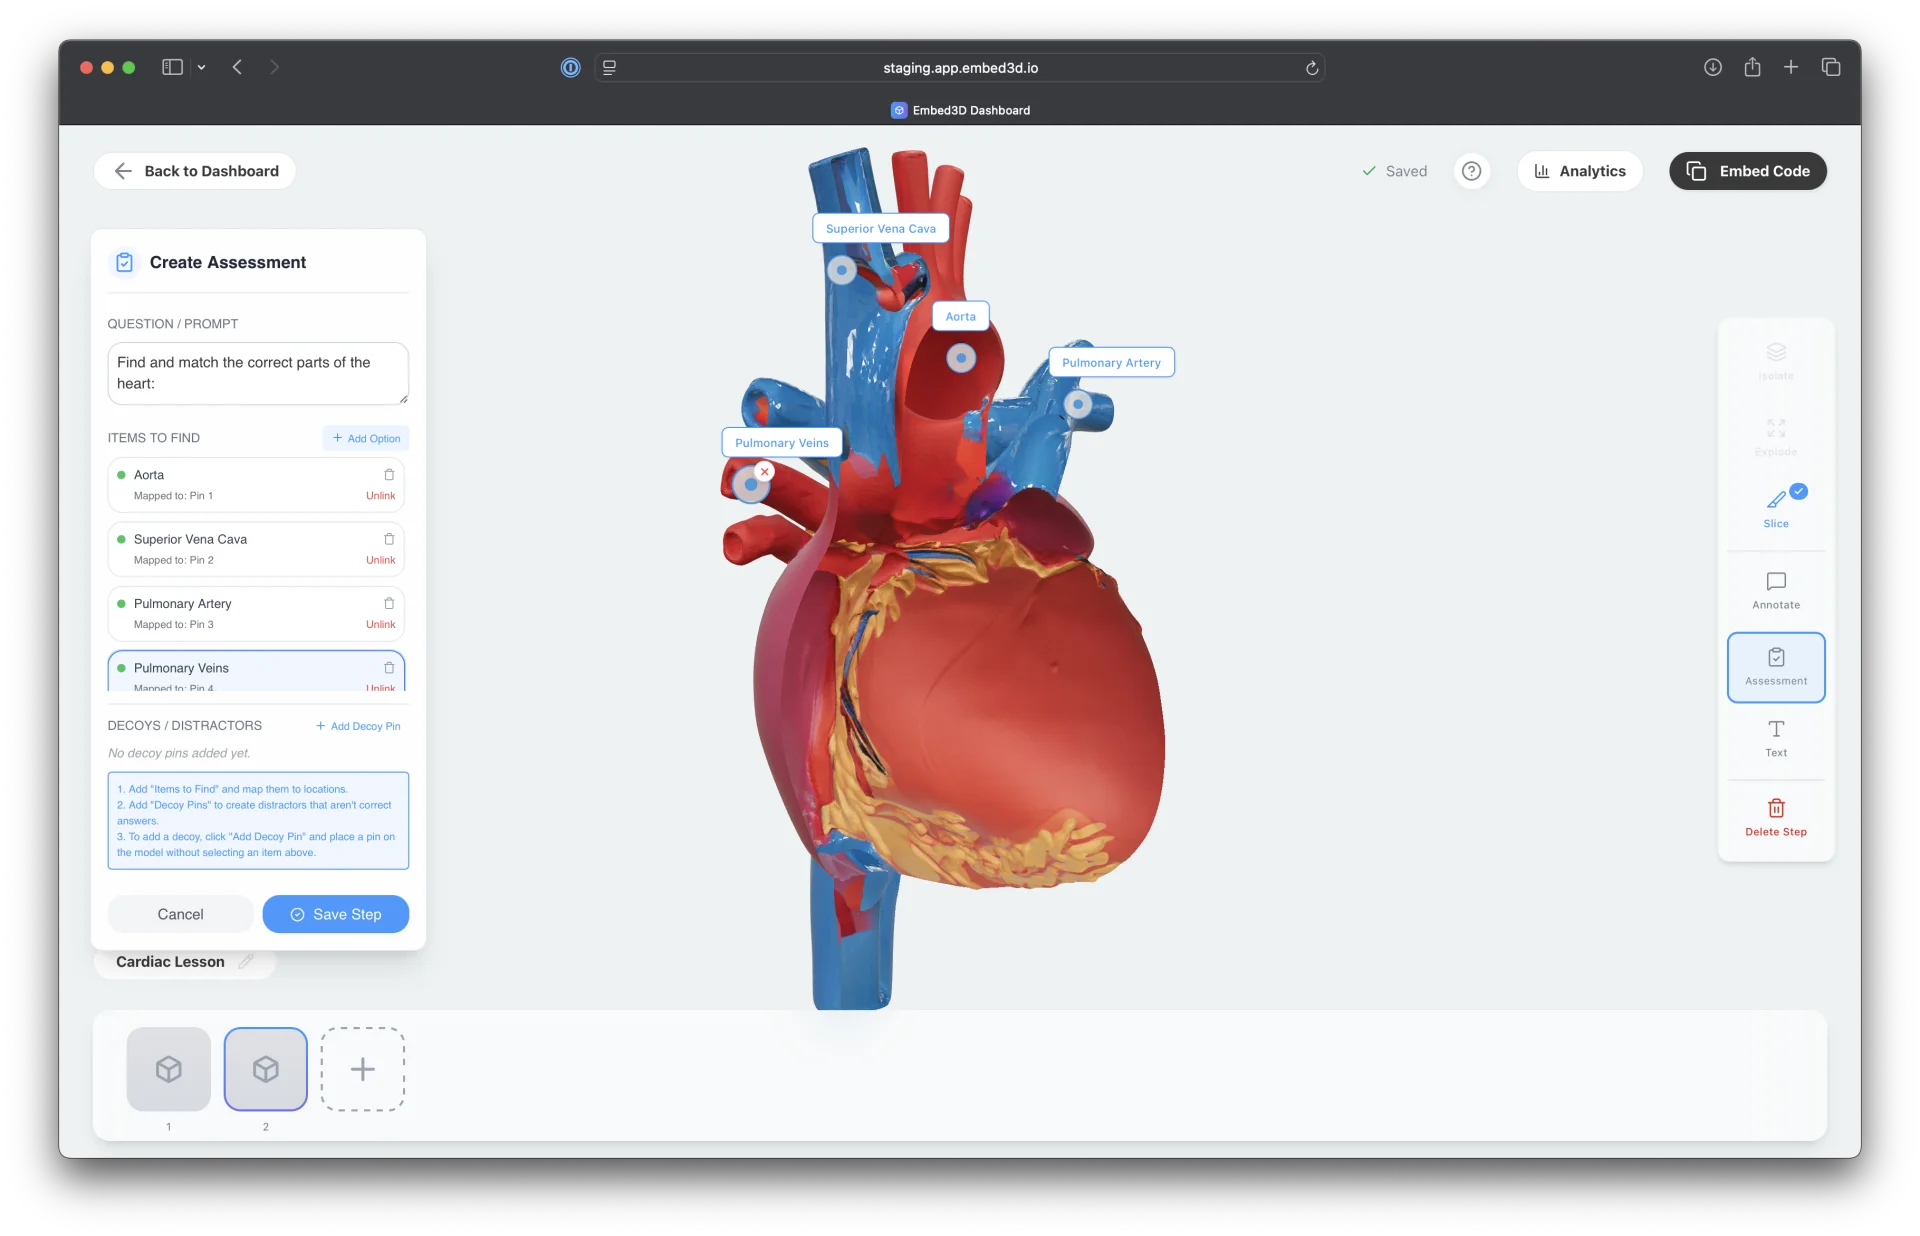Edit the Cardiac Lesson title with pencil icon
Viewport: 1920px width, 1236px height.
coord(246,961)
